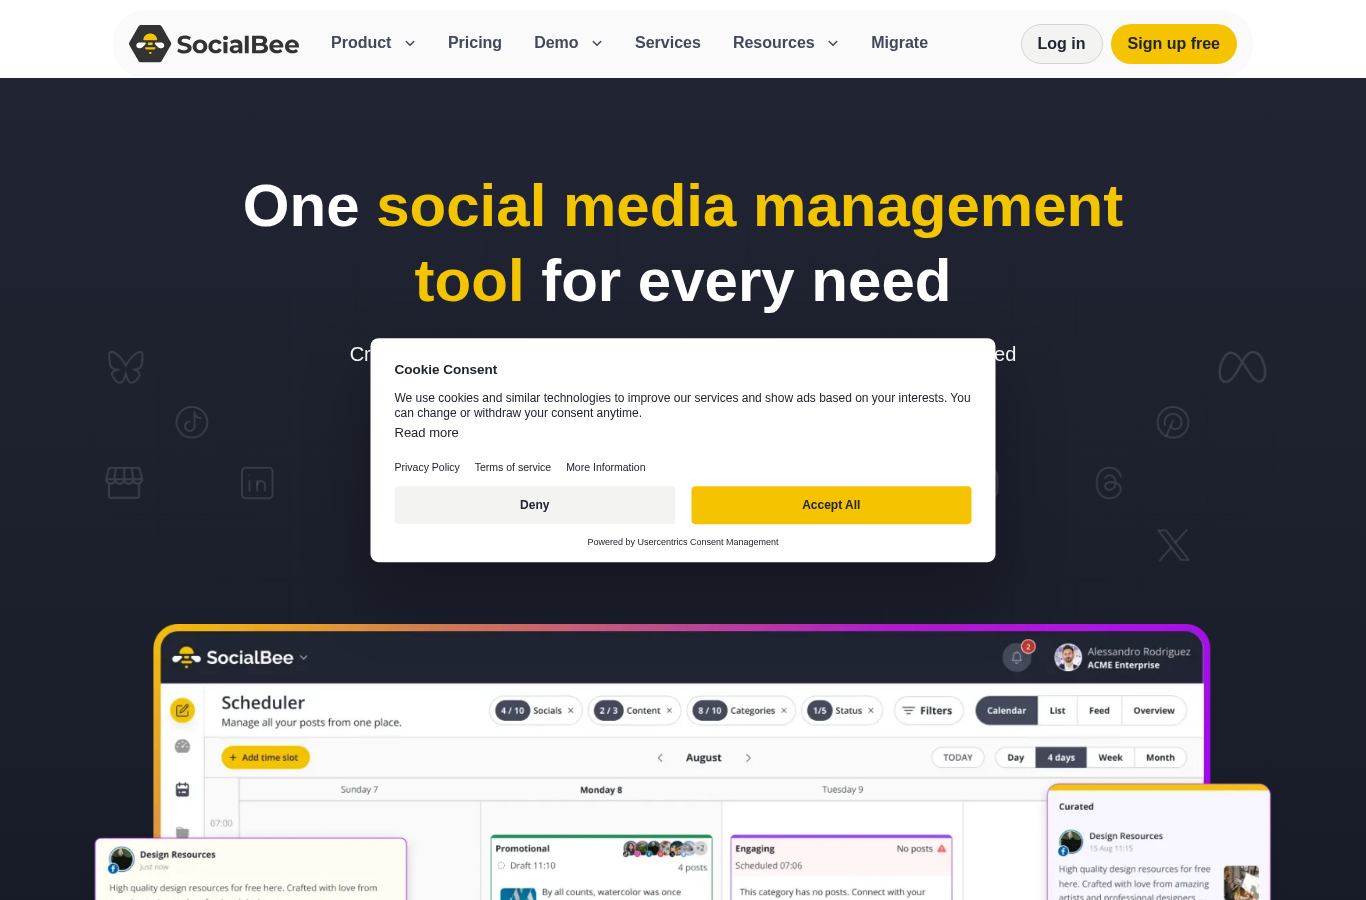Click the Threads icon

pos(1109,483)
